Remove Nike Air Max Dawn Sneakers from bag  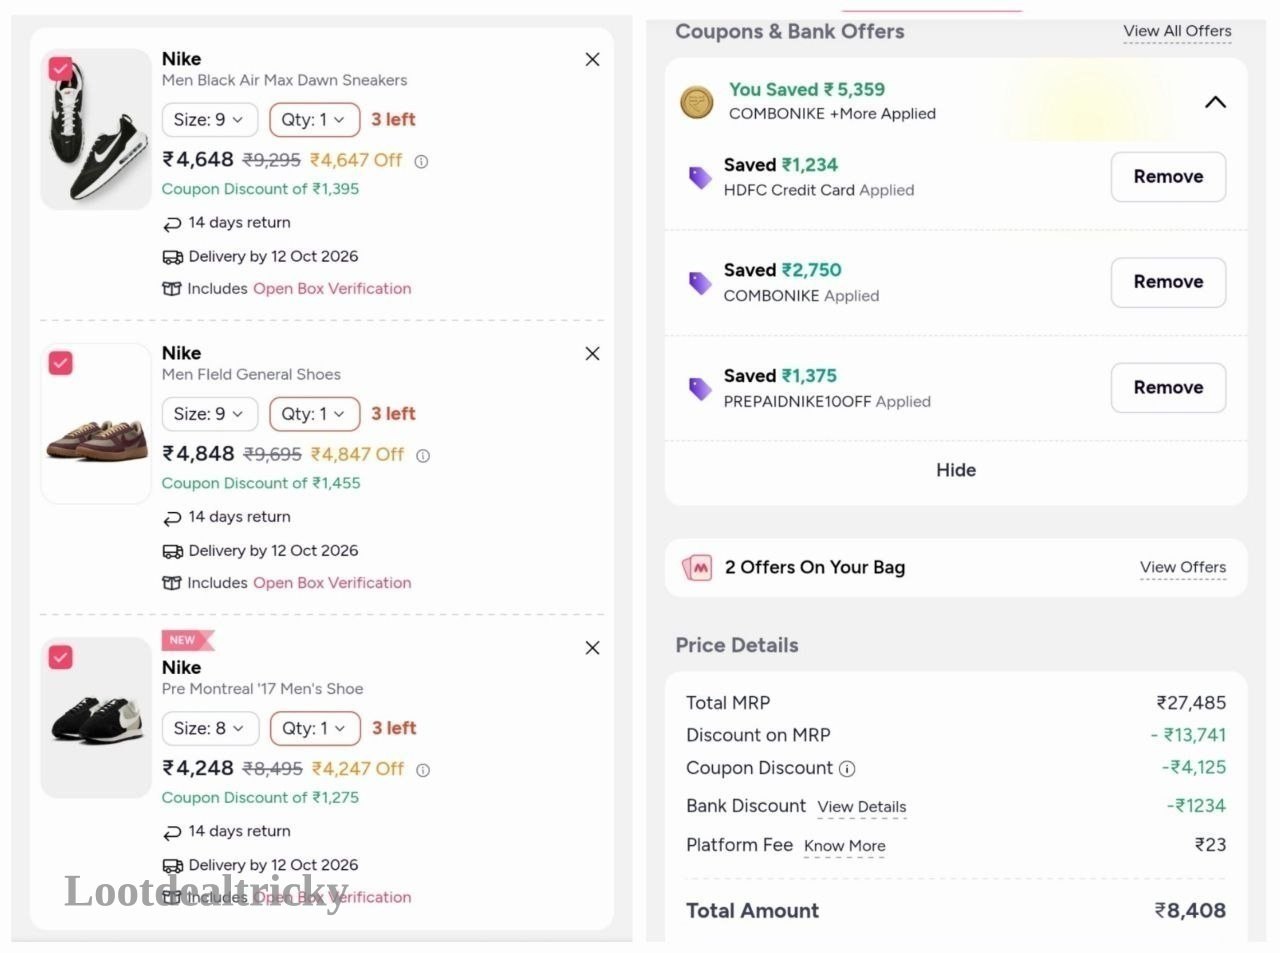click(x=592, y=60)
